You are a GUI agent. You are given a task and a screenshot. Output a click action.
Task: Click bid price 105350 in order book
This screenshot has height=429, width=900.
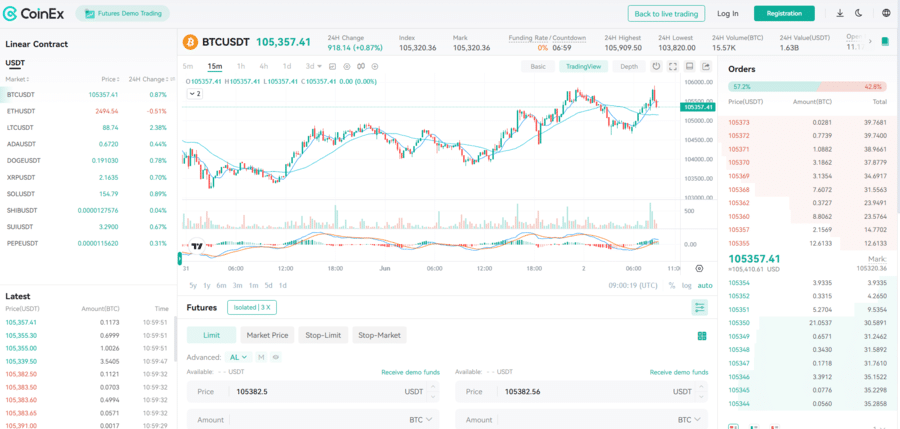(x=739, y=323)
